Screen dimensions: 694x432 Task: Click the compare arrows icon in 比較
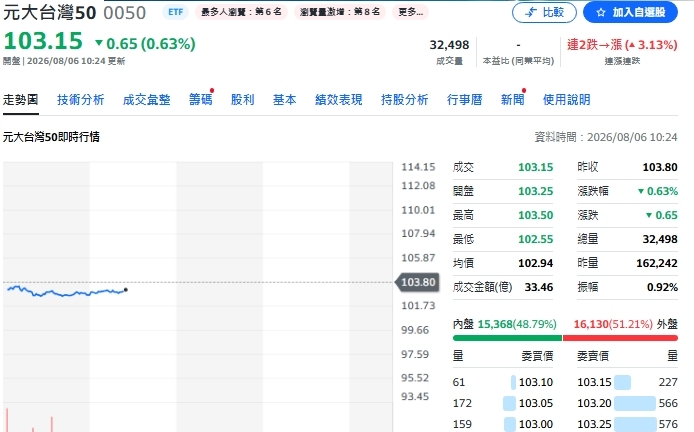[531, 12]
